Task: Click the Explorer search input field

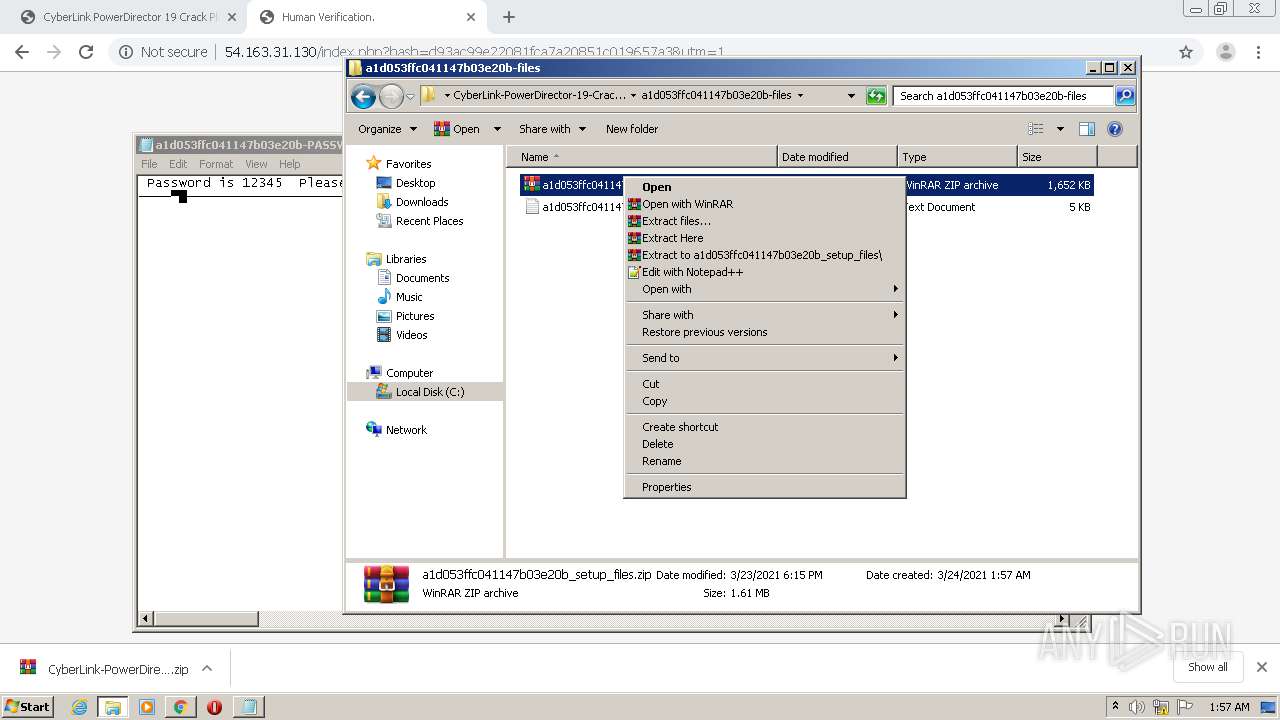Action: (1003, 96)
